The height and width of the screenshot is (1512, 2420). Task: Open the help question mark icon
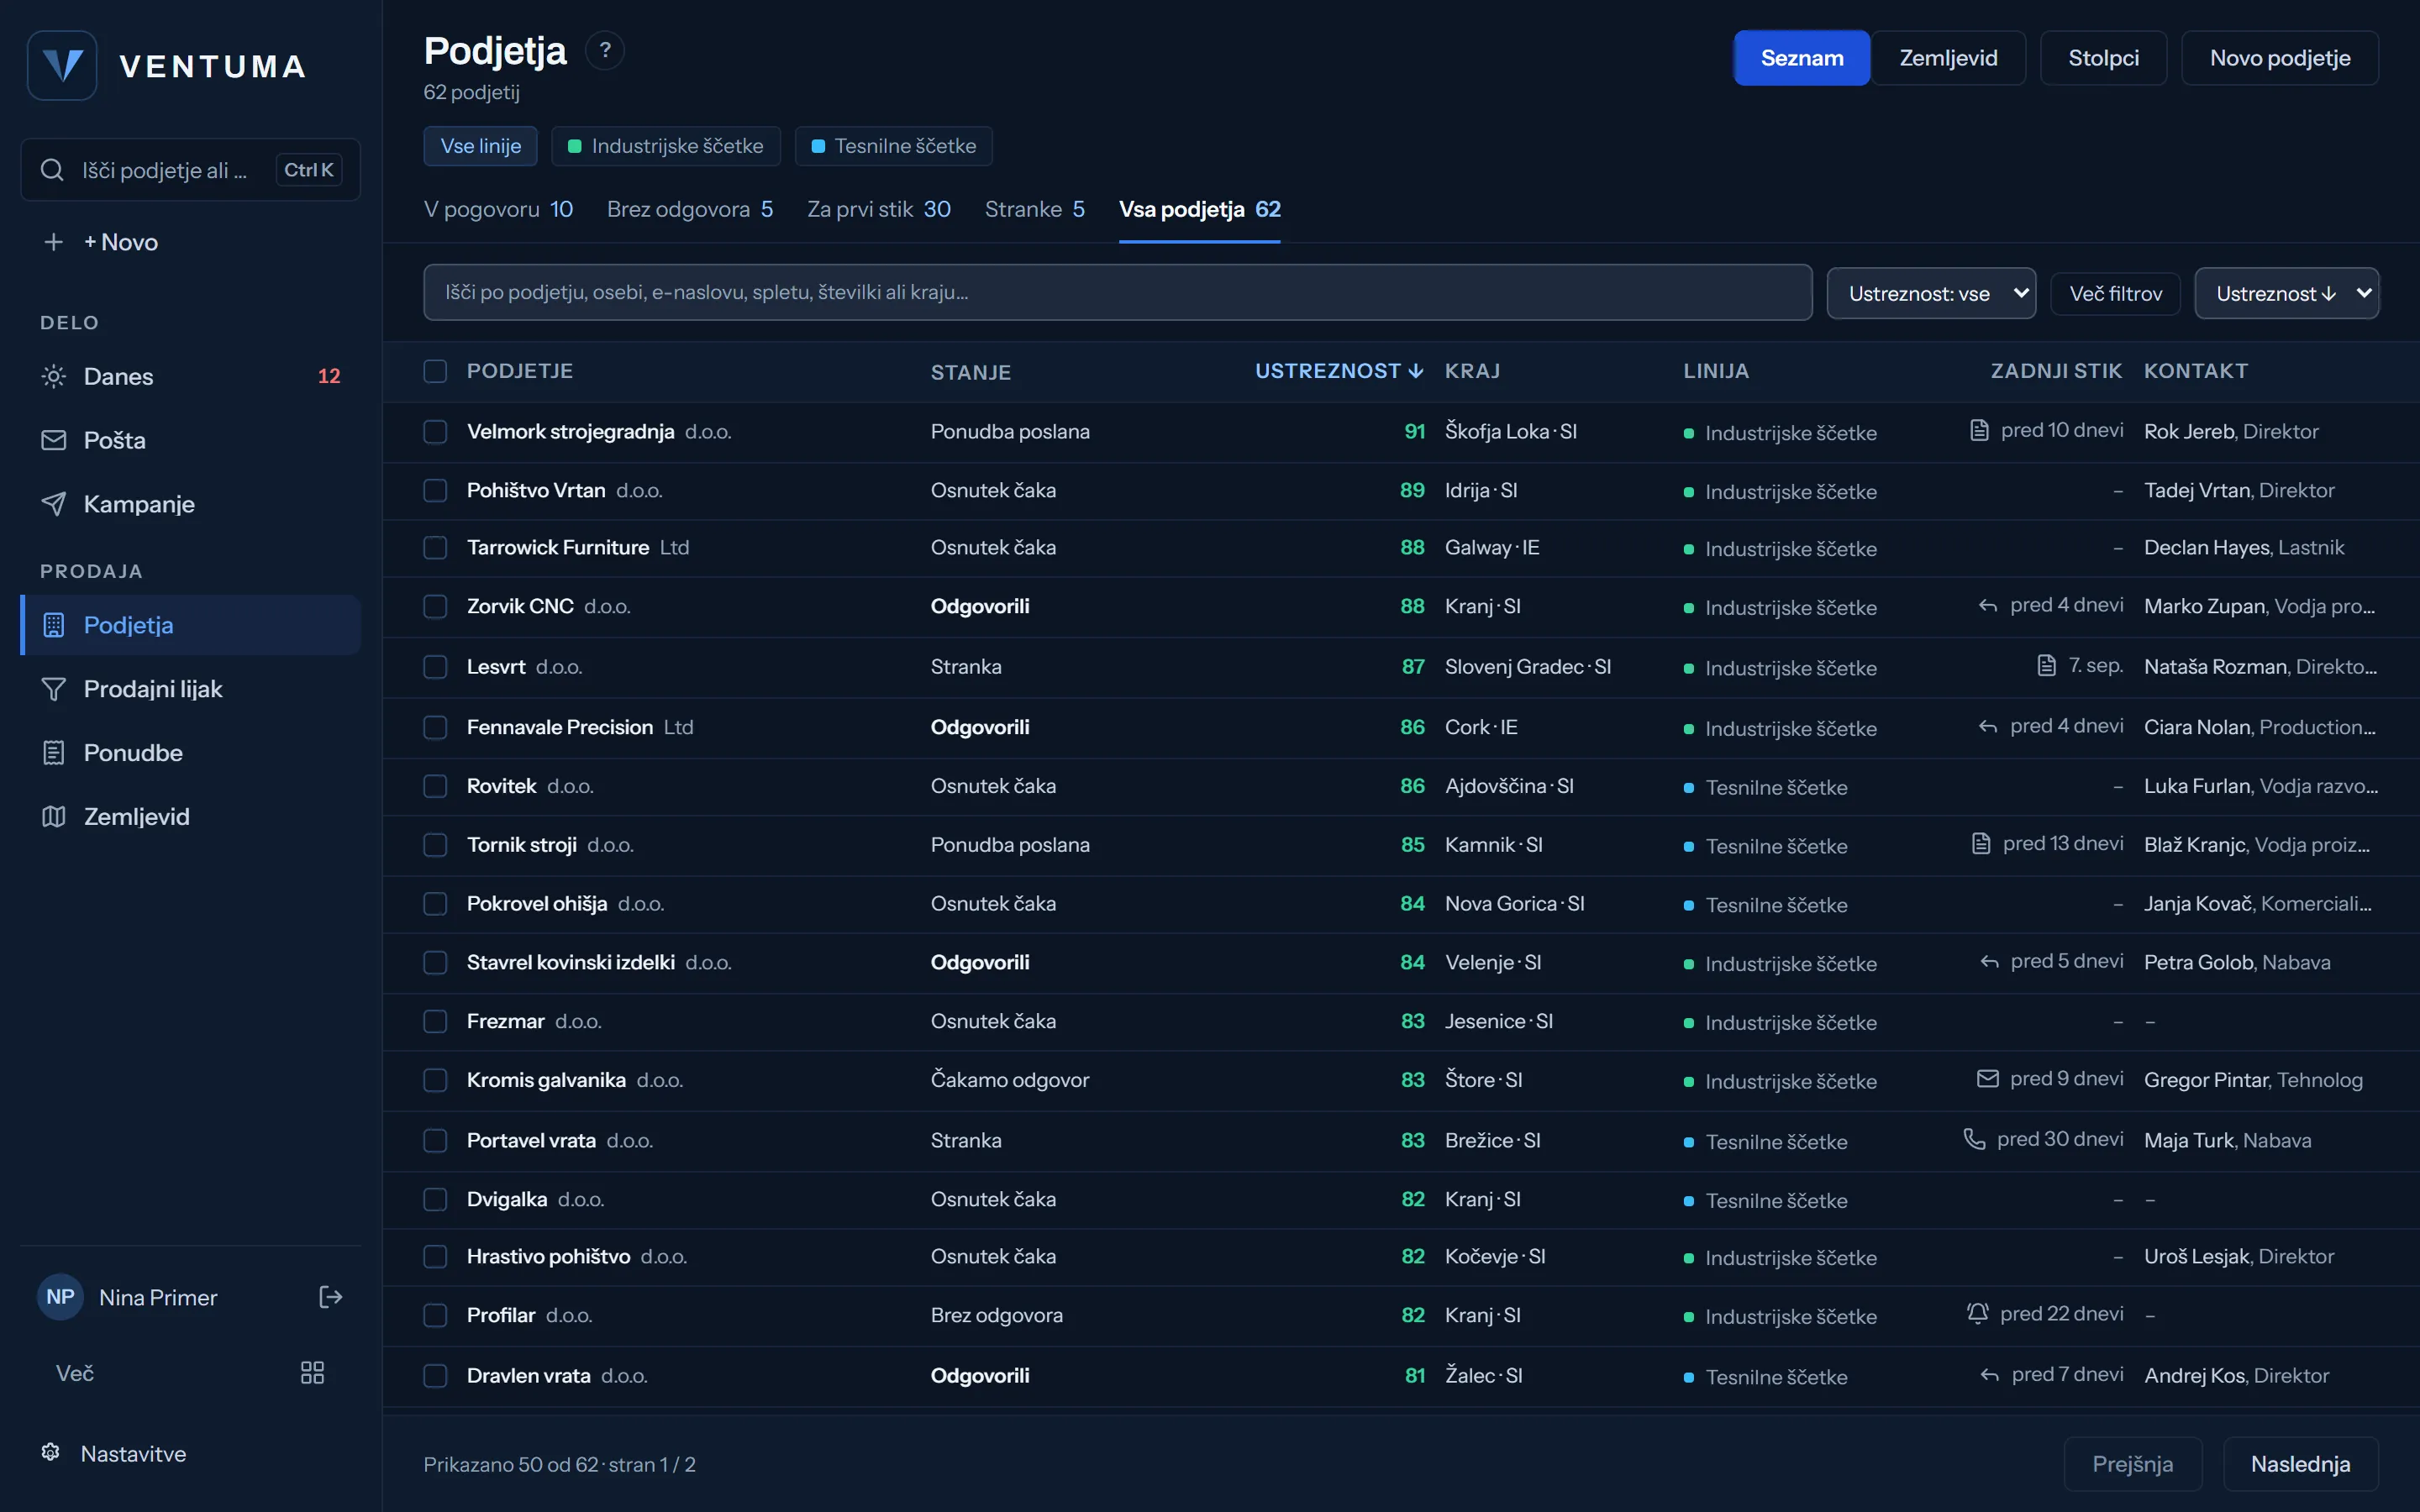pos(605,50)
